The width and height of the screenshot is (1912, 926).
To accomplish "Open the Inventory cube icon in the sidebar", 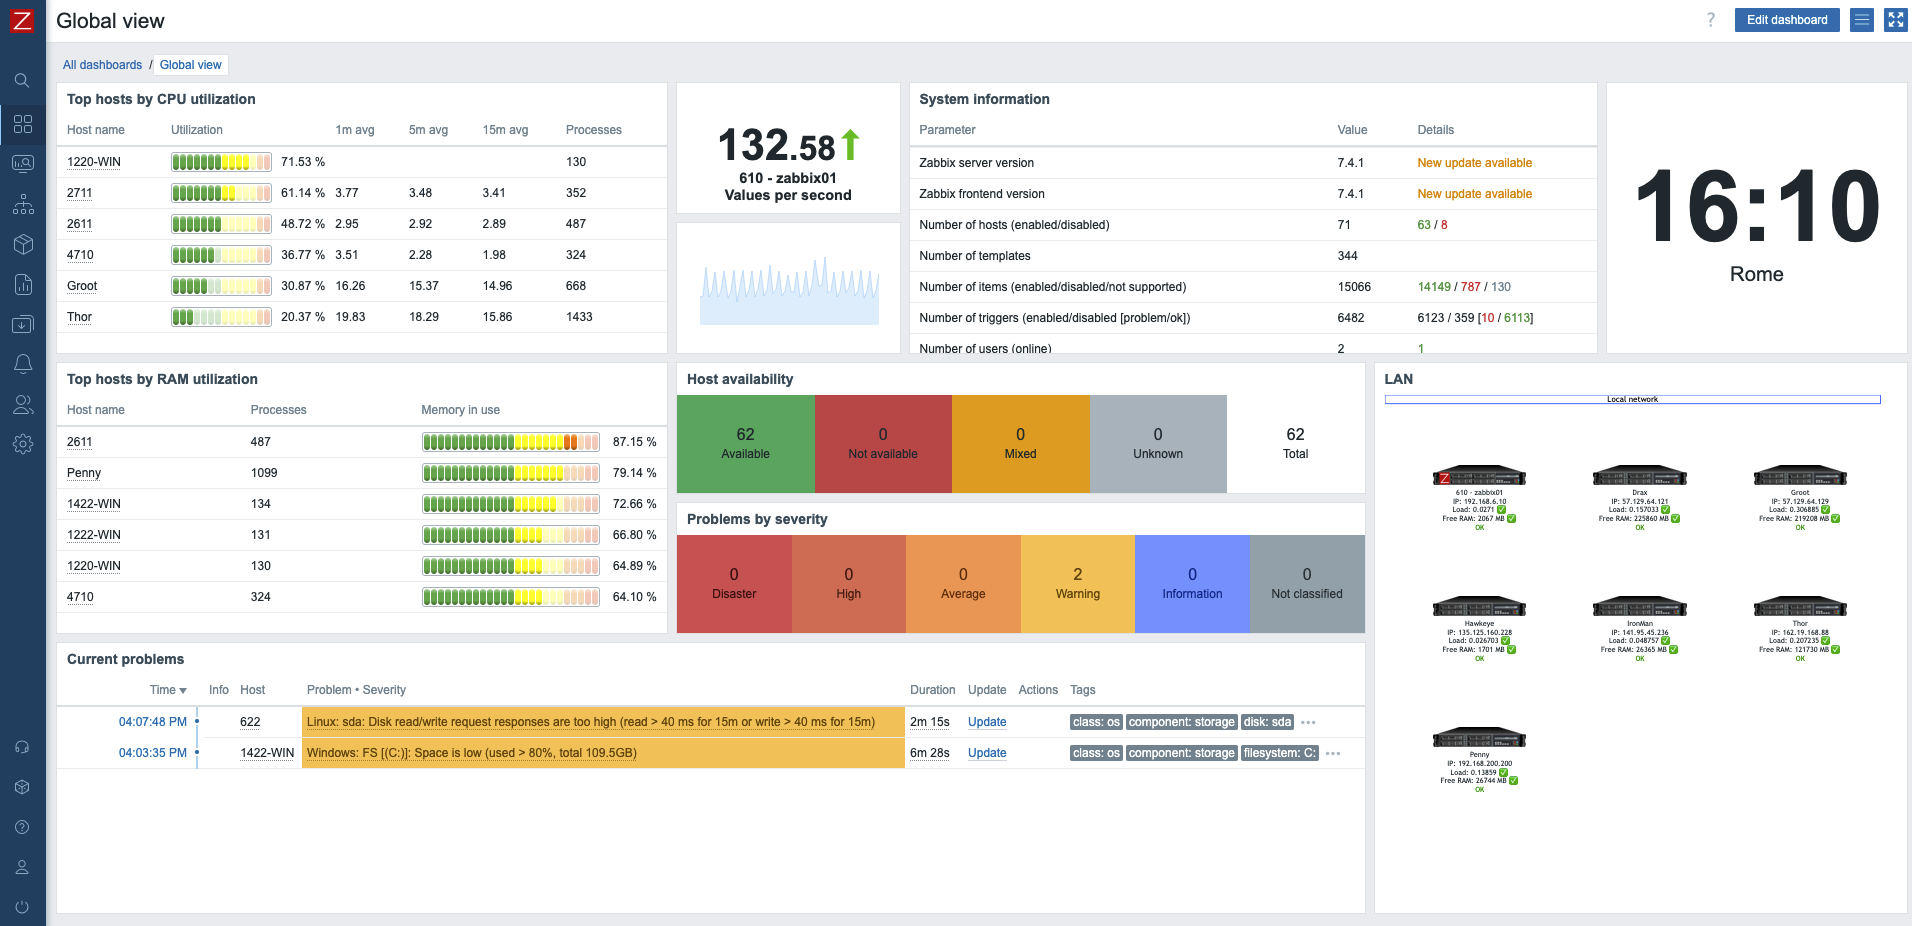I will (22, 244).
